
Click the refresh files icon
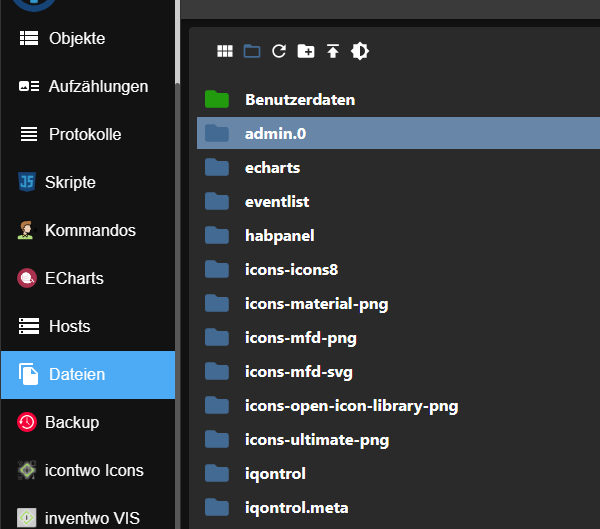[279, 51]
